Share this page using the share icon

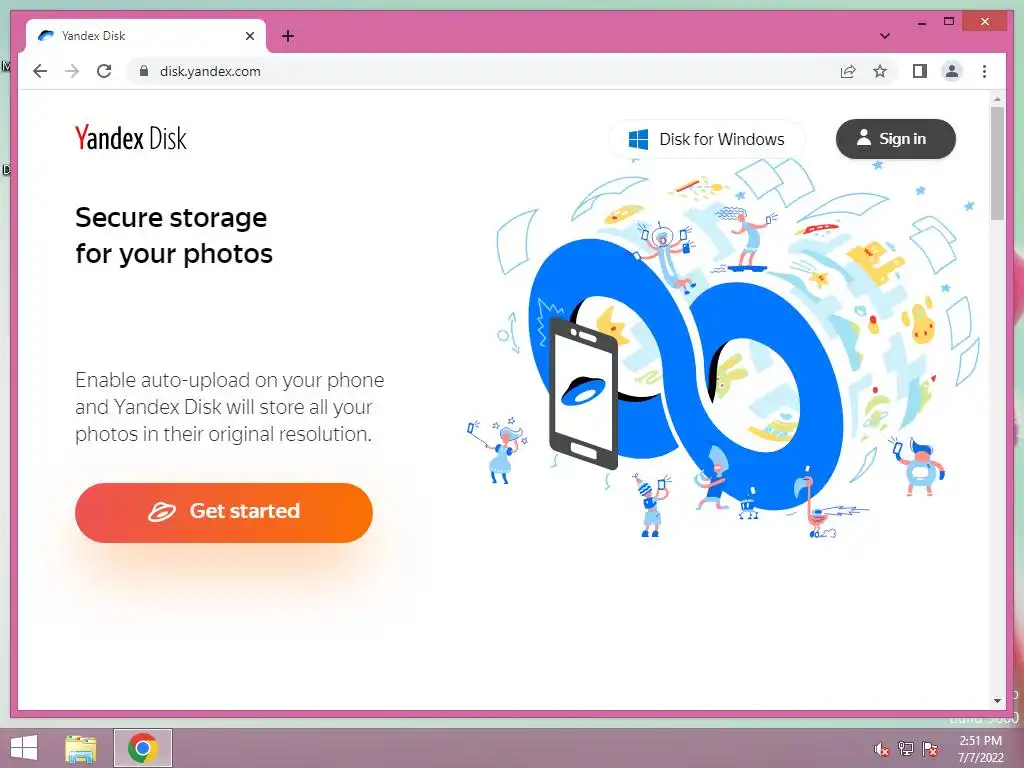pos(848,71)
